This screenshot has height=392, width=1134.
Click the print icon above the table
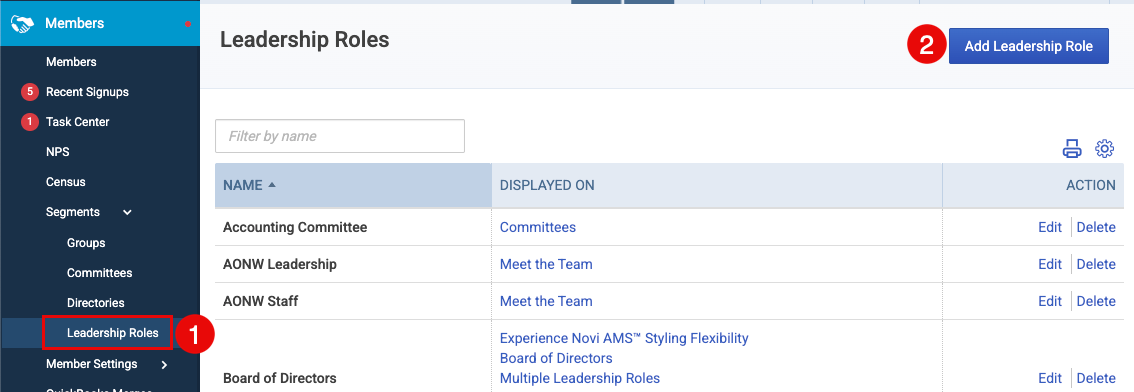click(1072, 149)
